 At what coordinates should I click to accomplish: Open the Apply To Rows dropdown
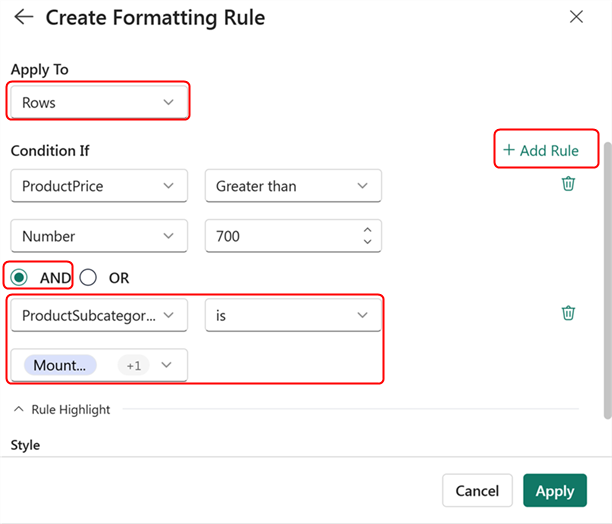click(x=99, y=102)
